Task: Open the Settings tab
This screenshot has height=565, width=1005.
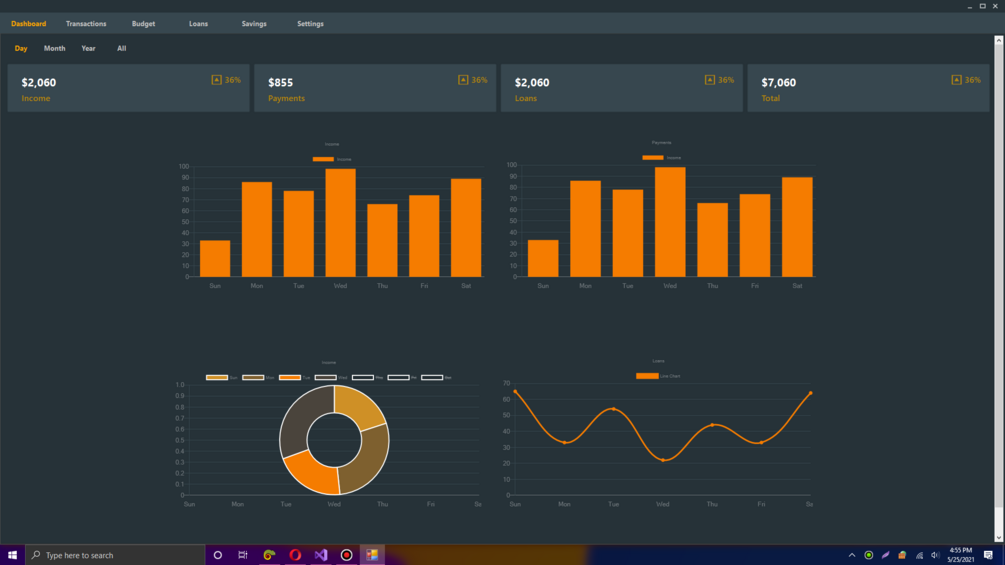Action: point(310,24)
